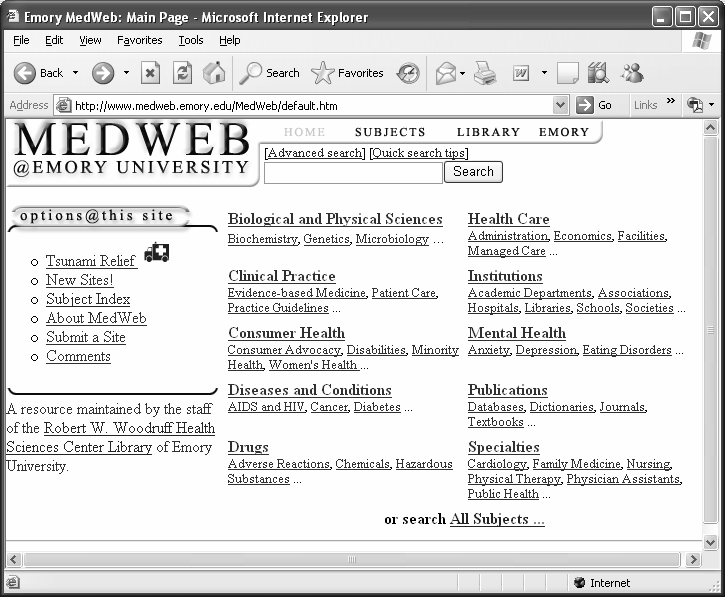The width and height of the screenshot is (725, 597).
Task: Open the Mail dropdown arrow
Action: [462, 73]
